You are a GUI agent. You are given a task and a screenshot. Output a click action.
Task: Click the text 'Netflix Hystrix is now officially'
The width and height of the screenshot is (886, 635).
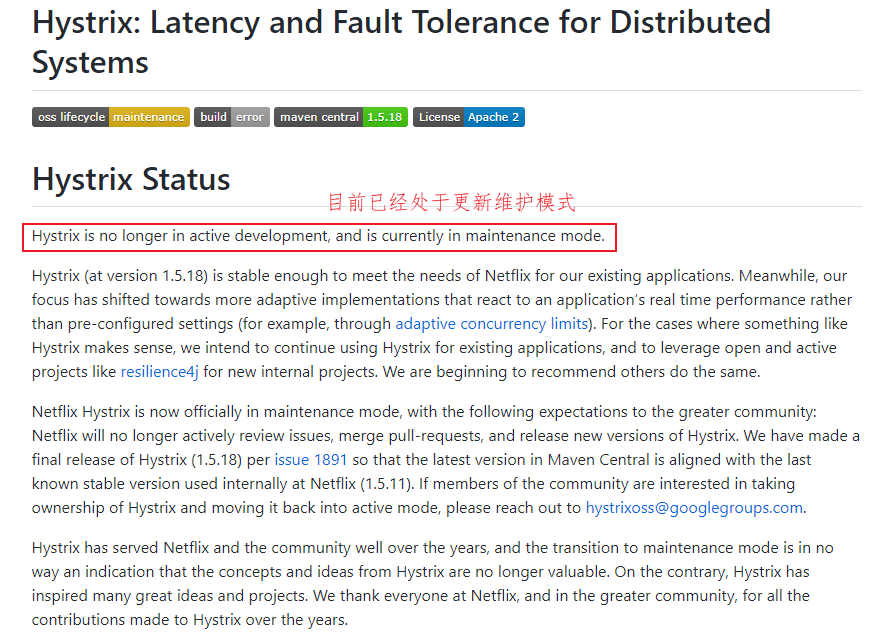click(137, 412)
